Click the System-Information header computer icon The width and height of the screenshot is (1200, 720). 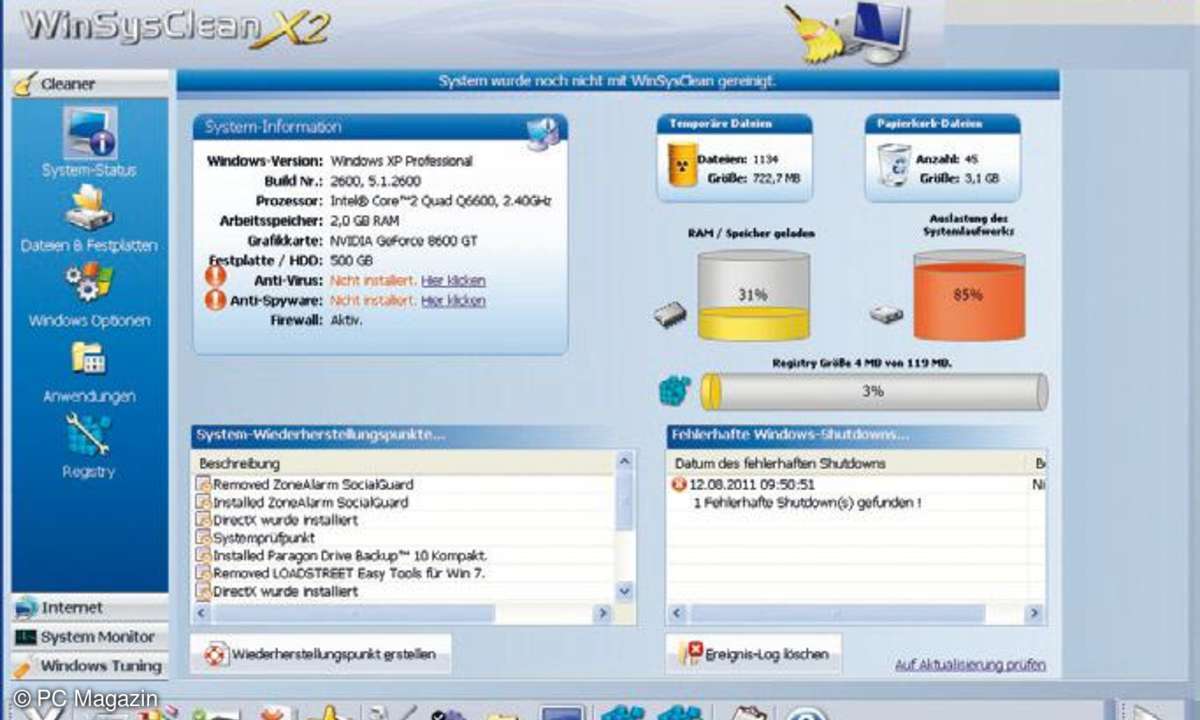543,133
